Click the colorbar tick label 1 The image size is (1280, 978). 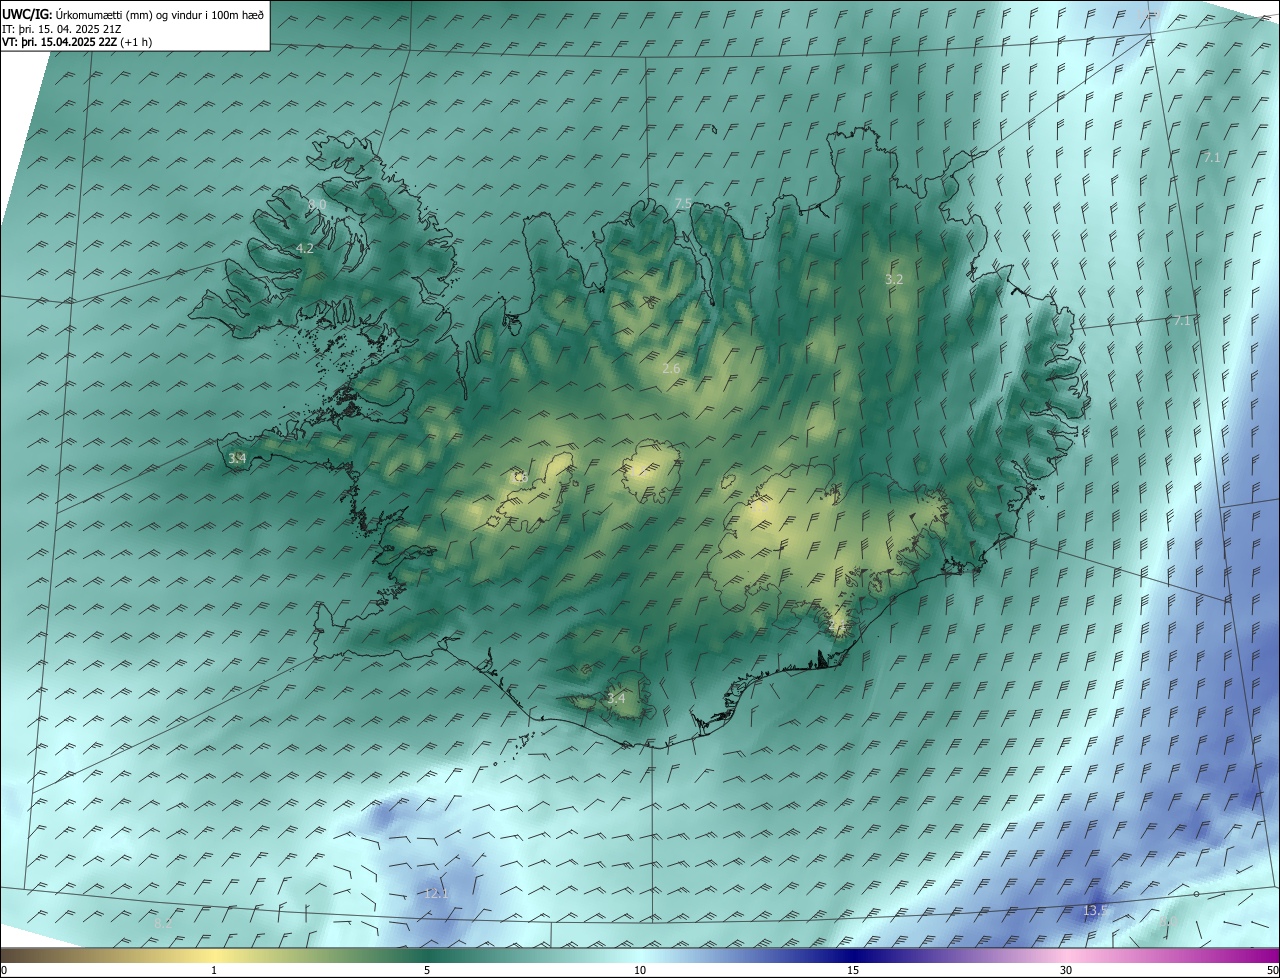click(x=214, y=971)
